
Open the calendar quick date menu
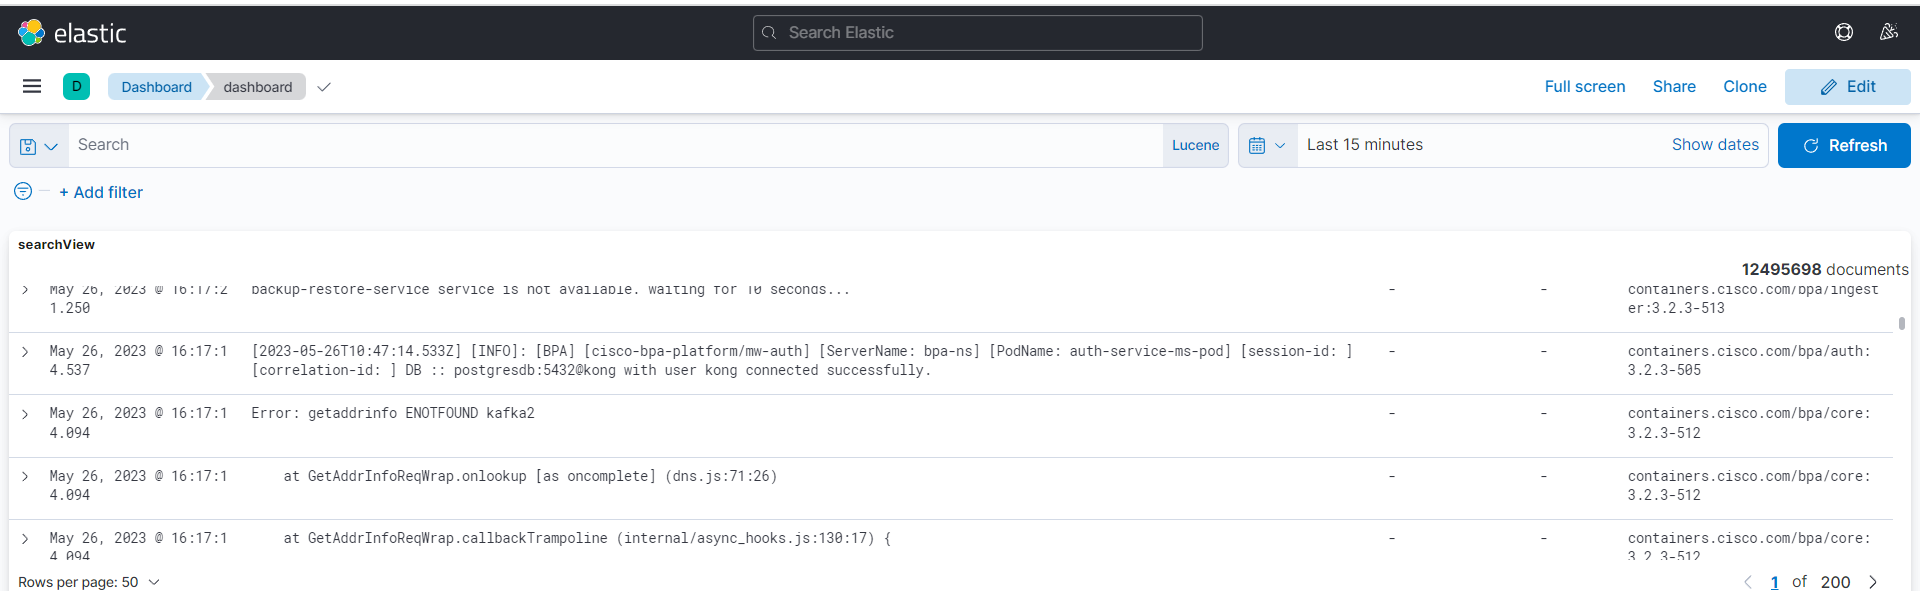tap(1267, 146)
